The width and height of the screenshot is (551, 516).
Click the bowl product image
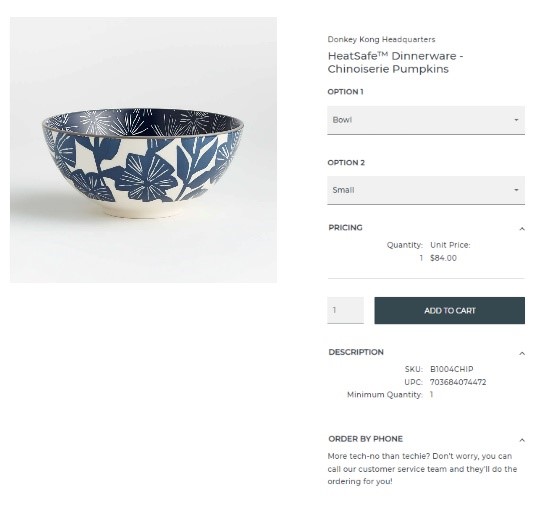[143, 150]
